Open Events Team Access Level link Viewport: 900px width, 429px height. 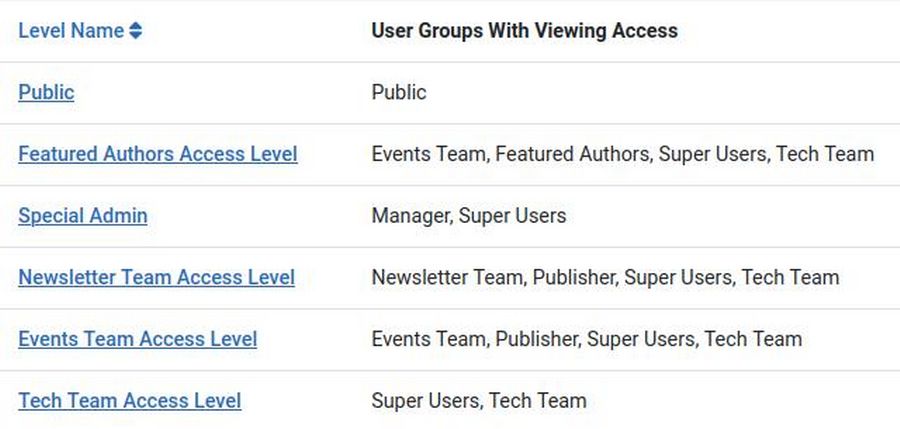137,339
